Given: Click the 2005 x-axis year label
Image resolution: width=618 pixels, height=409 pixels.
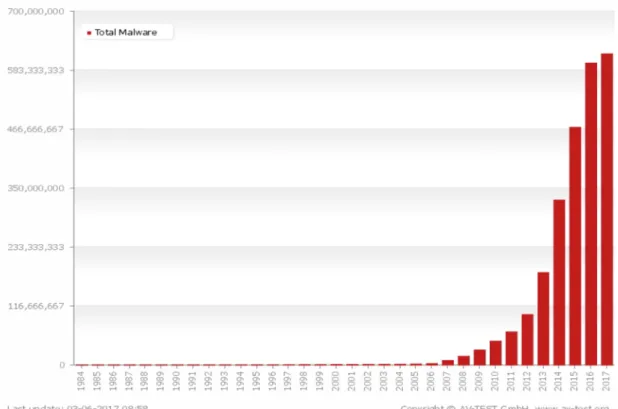Looking at the screenshot, I should (415, 381).
